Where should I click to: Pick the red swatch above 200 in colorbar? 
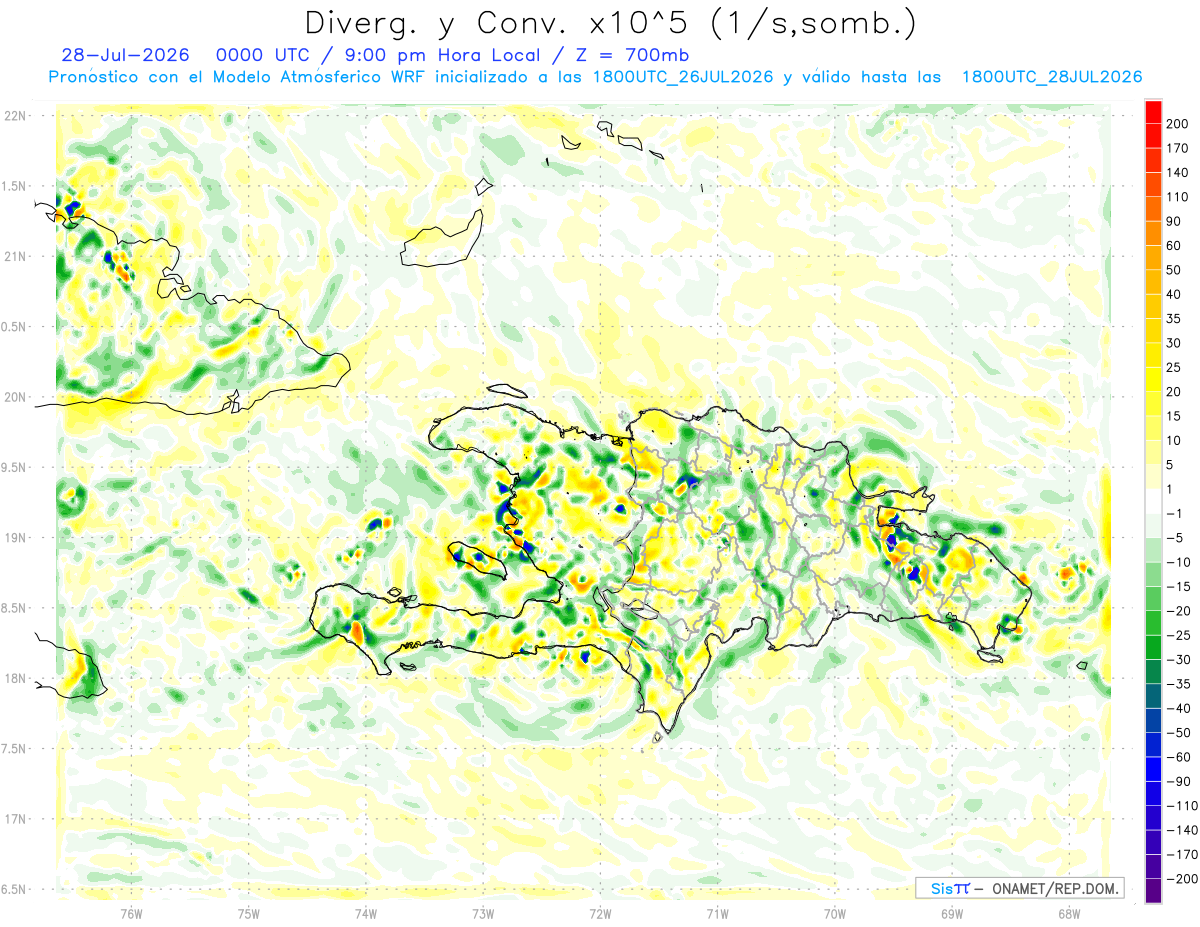[x=1154, y=112]
